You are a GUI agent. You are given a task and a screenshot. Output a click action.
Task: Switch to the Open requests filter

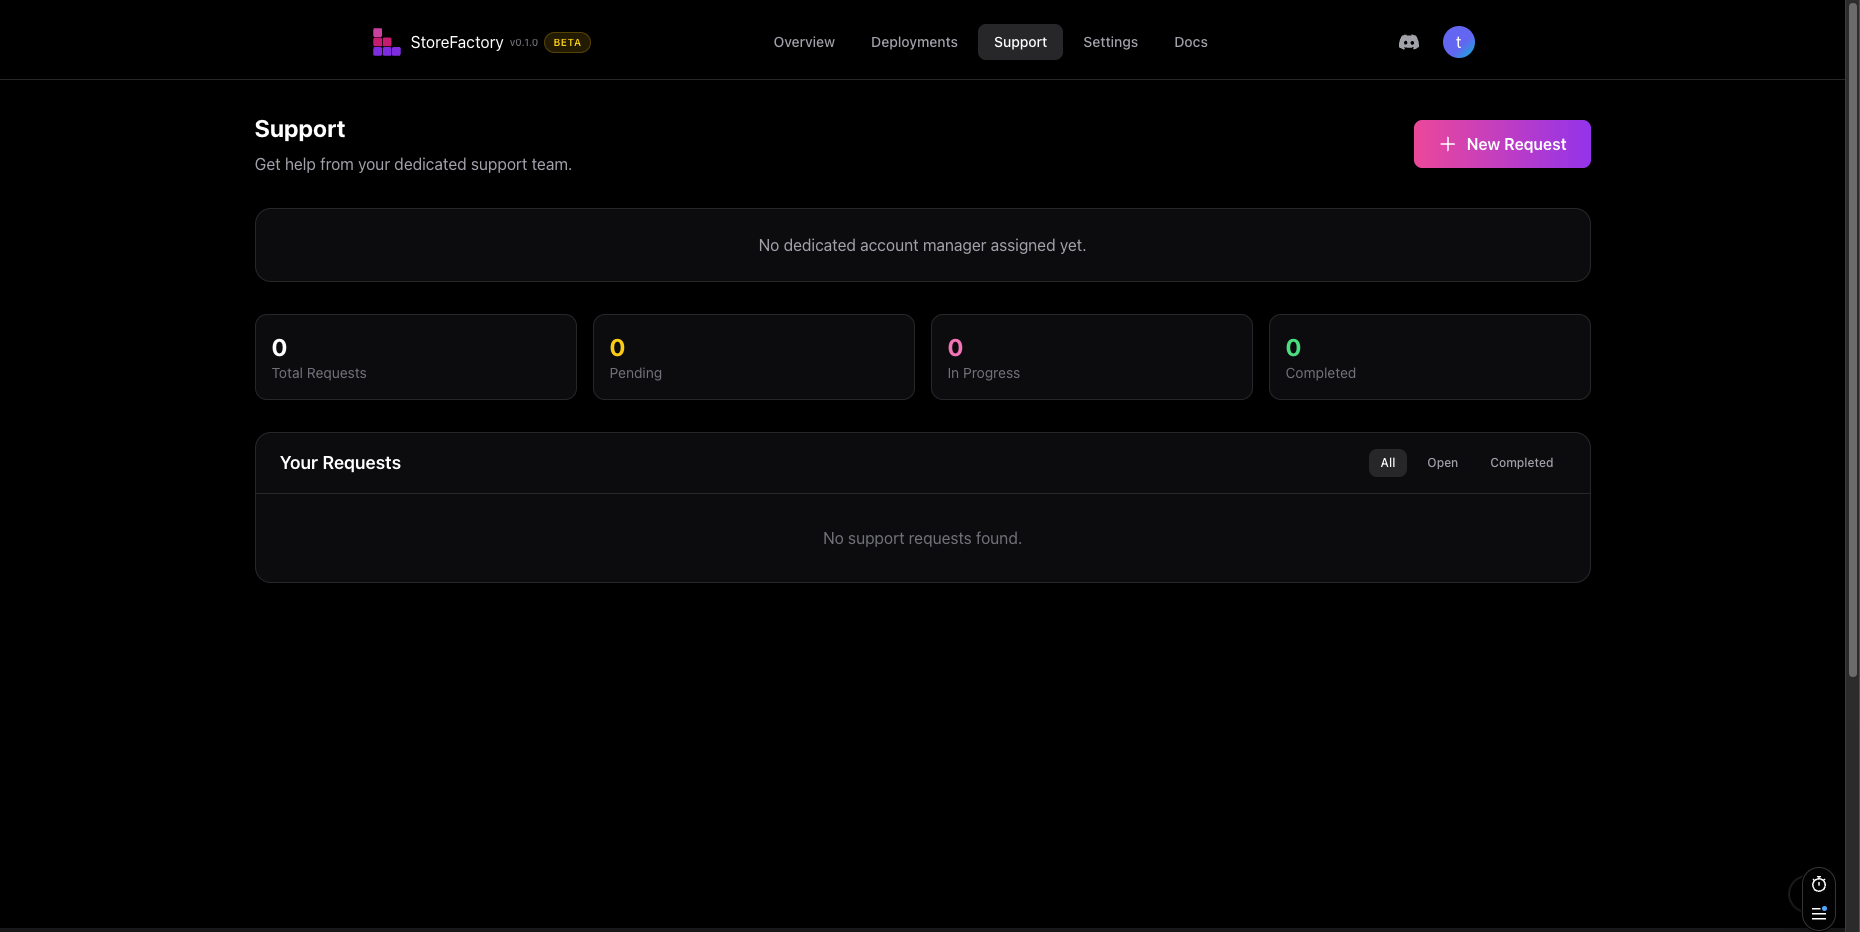click(1442, 463)
